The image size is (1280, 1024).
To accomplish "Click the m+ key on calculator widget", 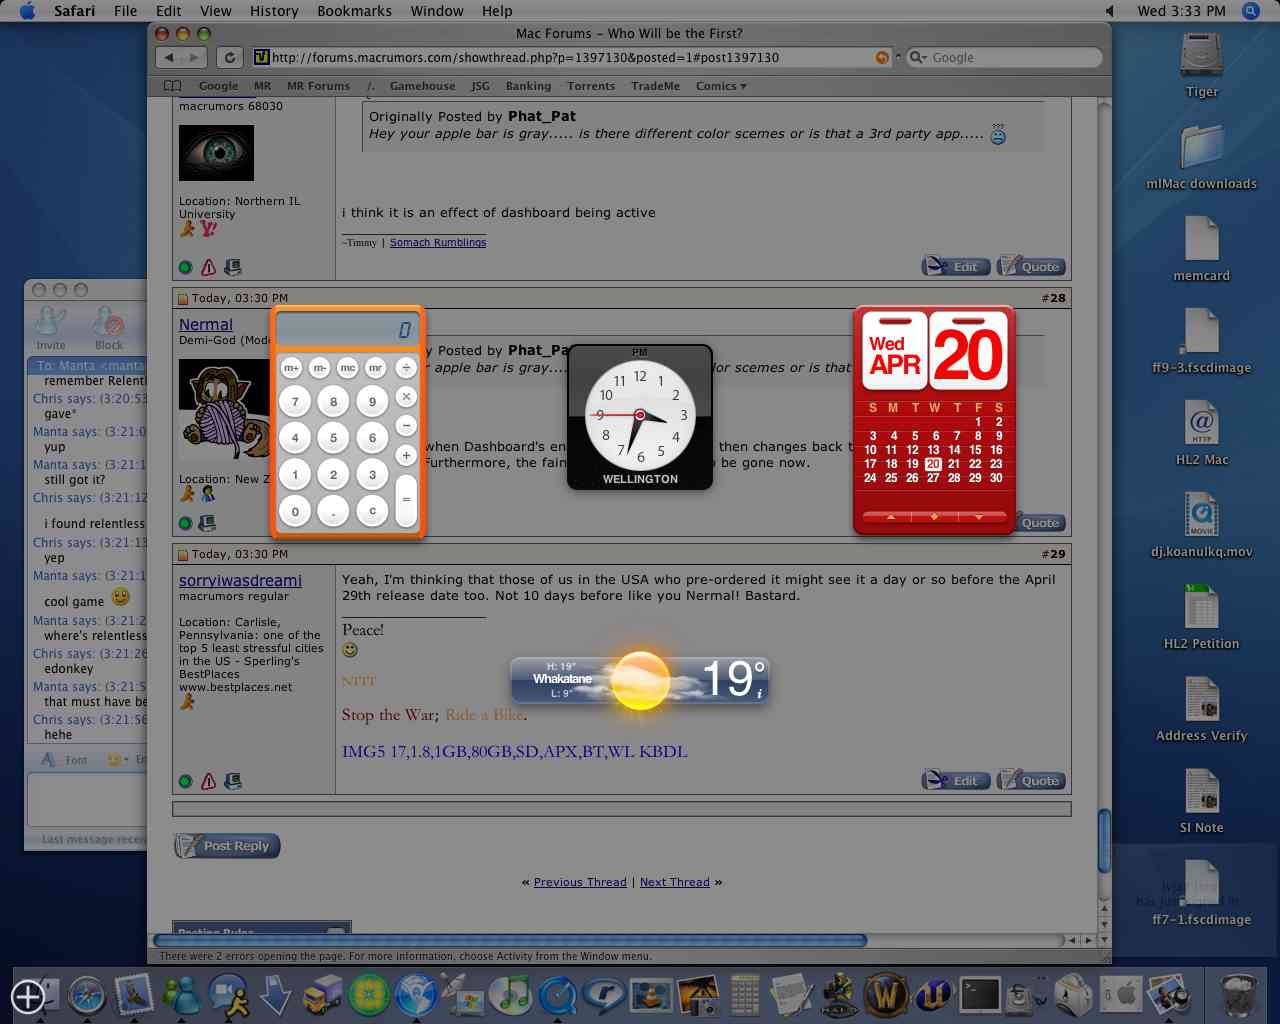I will [291, 368].
